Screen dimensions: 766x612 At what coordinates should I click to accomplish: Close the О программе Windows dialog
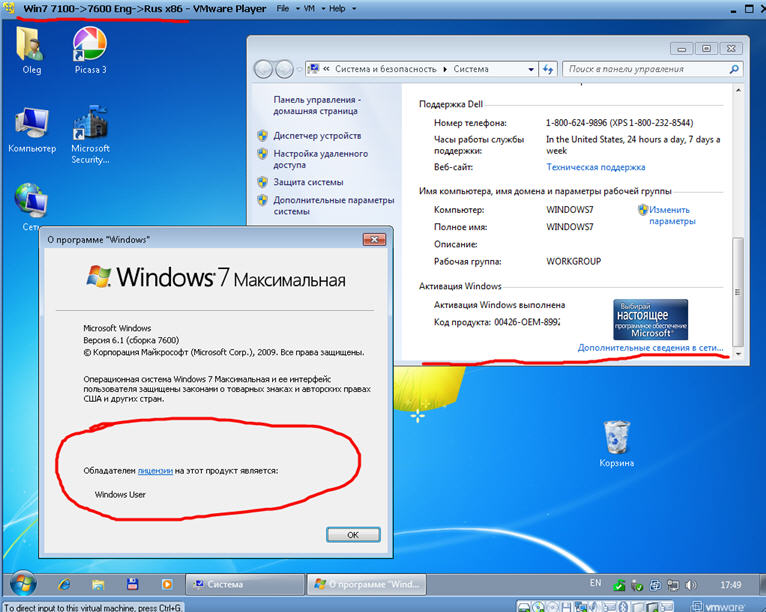click(x=374, y=239)
